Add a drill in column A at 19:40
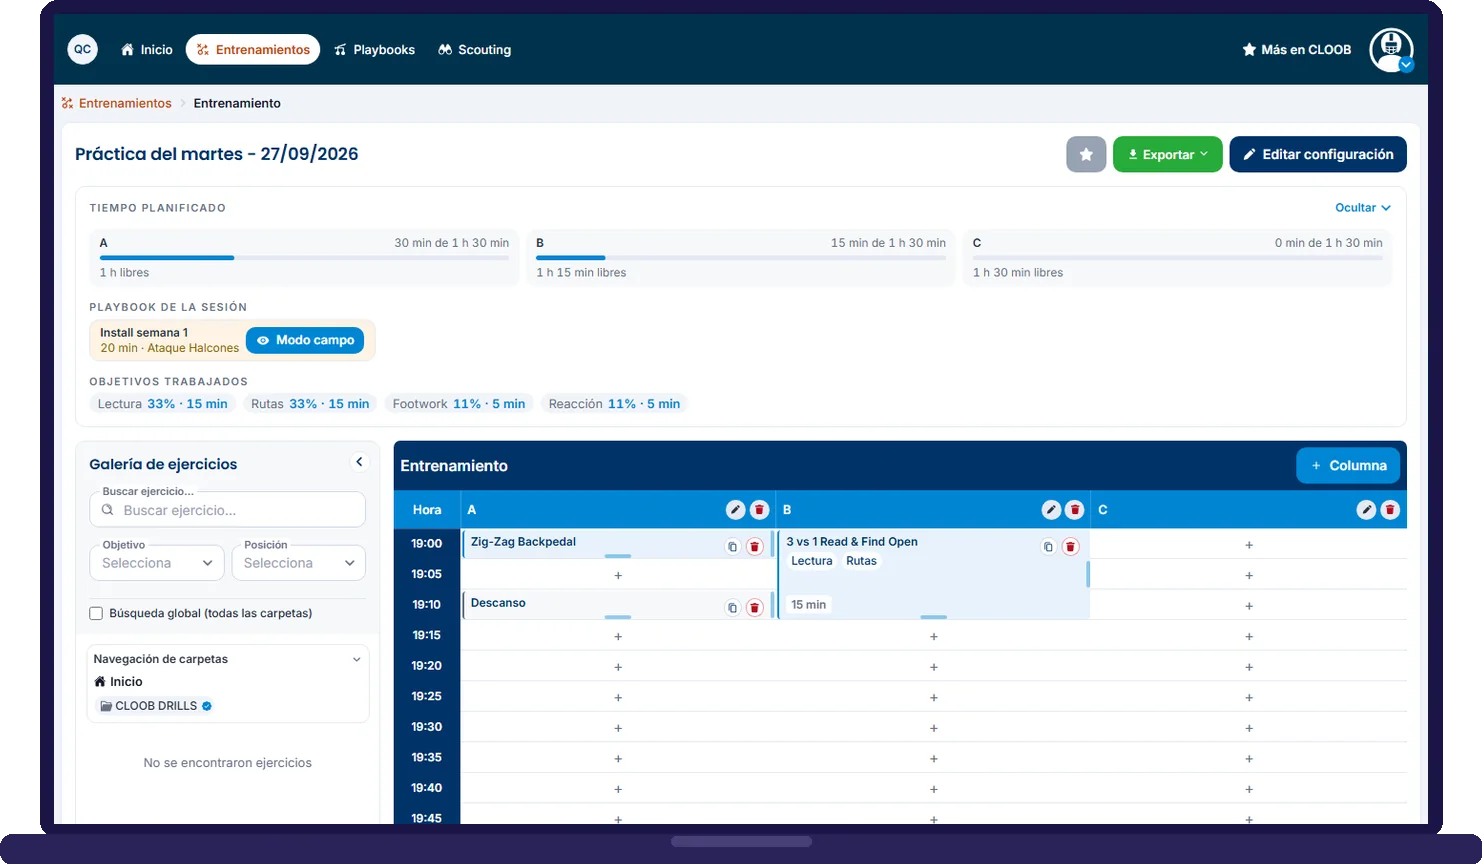This screenshot has width=1482, height=864. click(x=618, y=789)
